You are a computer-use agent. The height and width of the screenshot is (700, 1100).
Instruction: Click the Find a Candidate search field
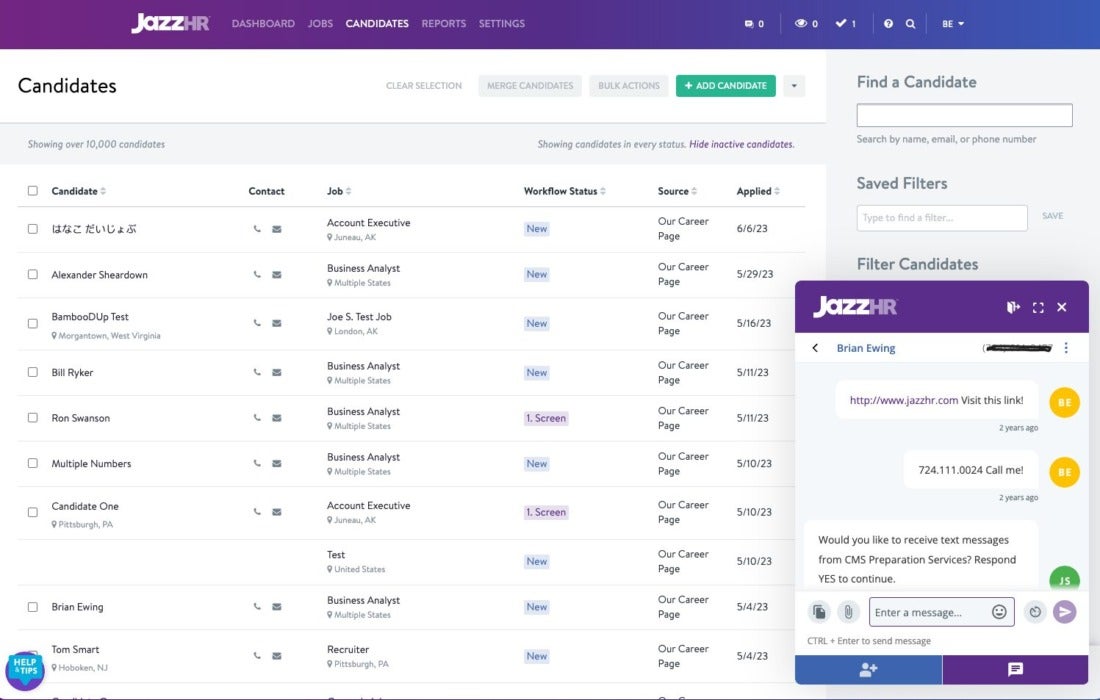coord(964,115)
